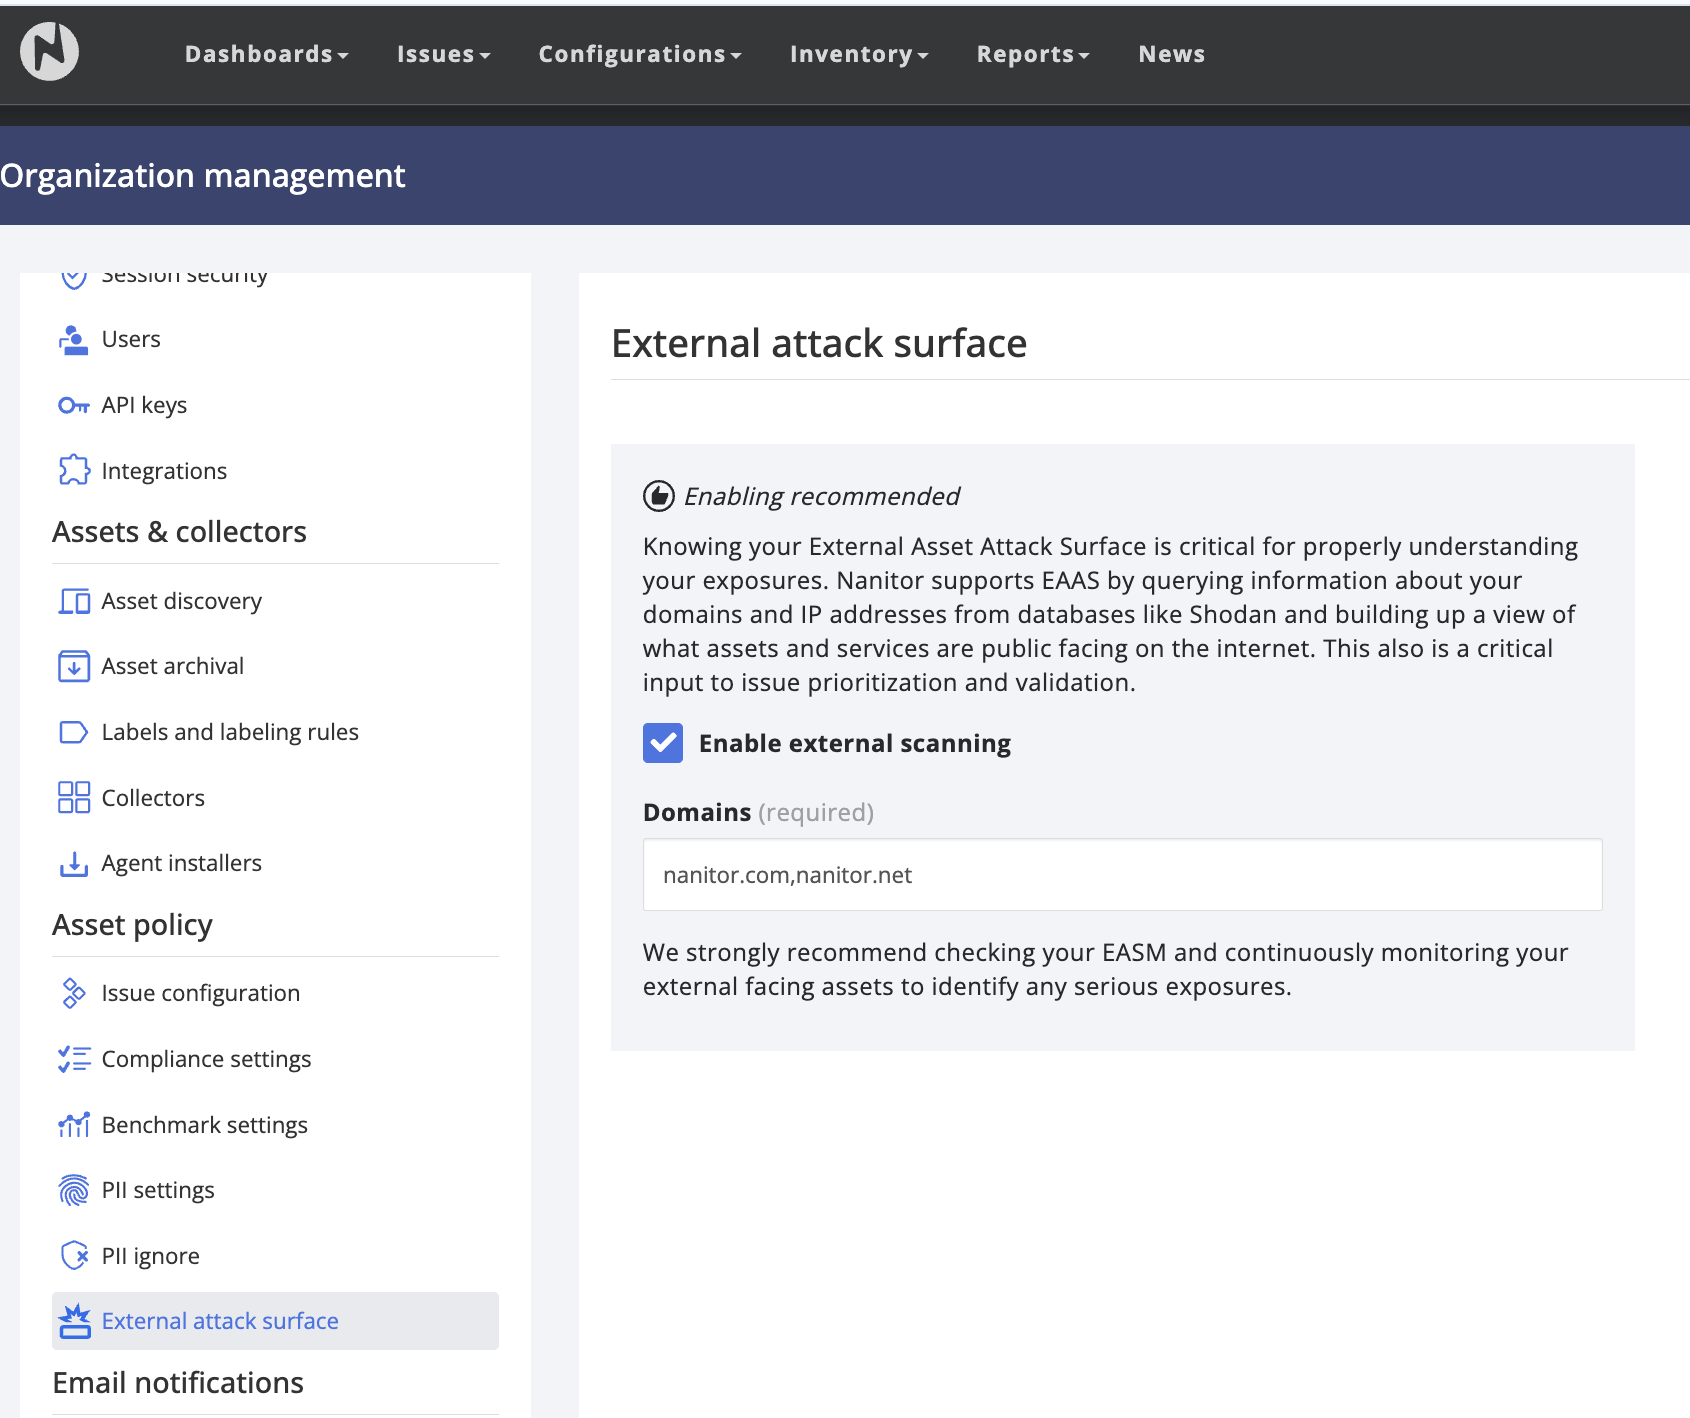The width and height of the screenshot is (1690, 1418).
Task: Click the Agent installers download icon
Action: click(x=74, y=864)
